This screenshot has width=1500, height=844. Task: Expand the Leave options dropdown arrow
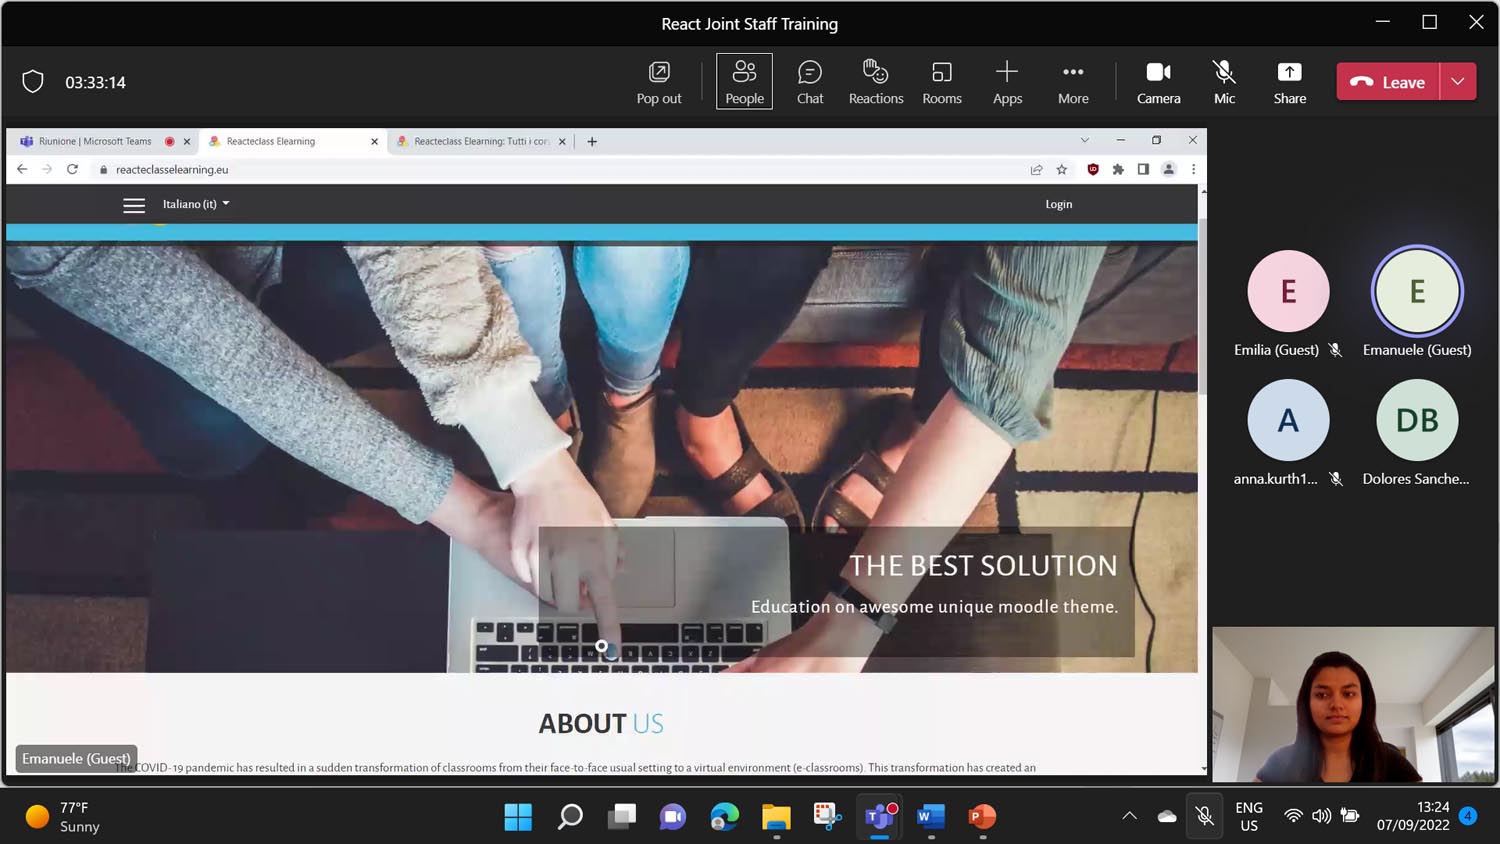coord(1458,82)
